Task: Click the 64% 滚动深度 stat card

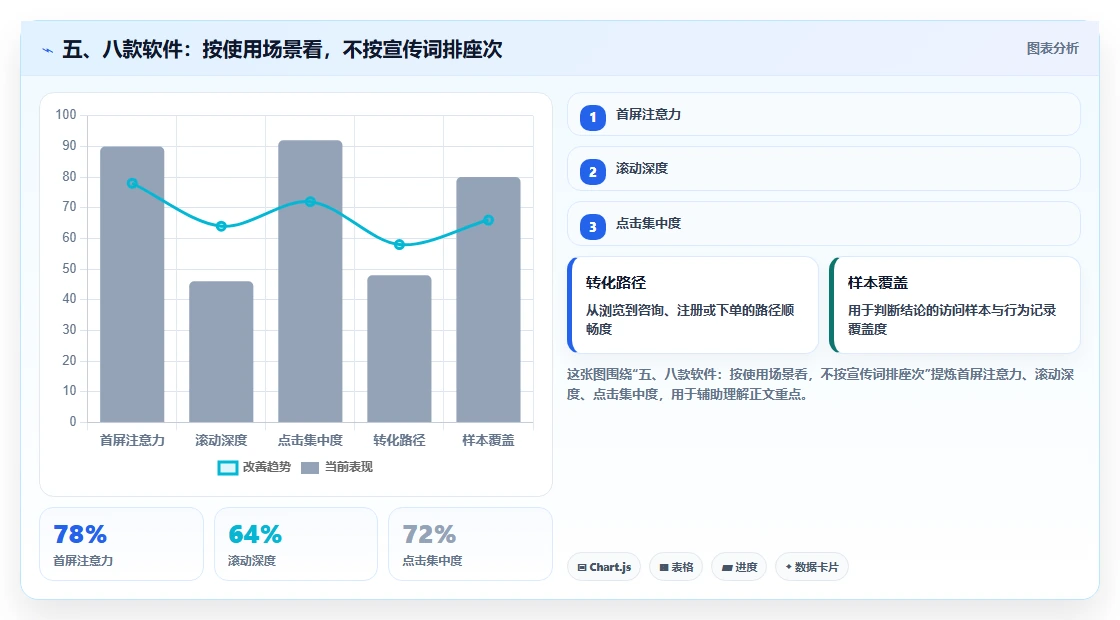Action: [296, 544]
